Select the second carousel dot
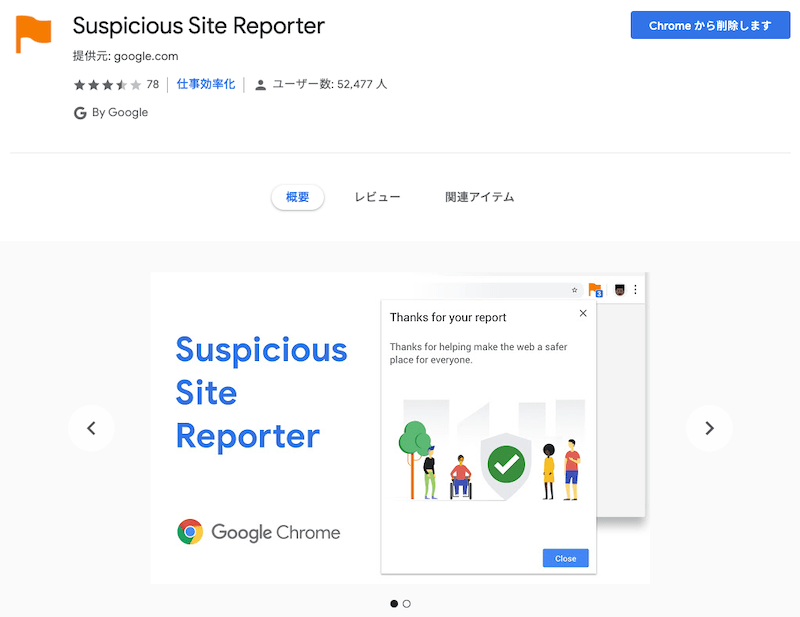Screen dimensions: 800x617 coord(407,604)
